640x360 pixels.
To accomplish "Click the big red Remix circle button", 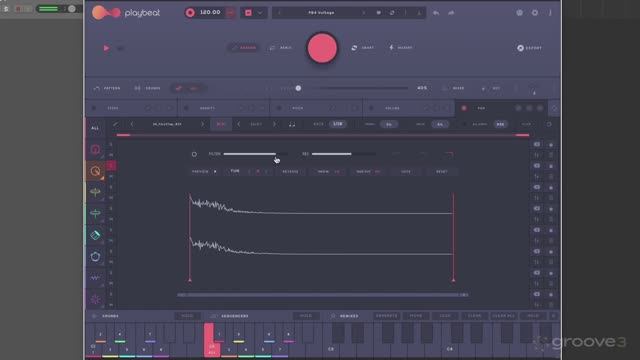I will coord(322,48).
